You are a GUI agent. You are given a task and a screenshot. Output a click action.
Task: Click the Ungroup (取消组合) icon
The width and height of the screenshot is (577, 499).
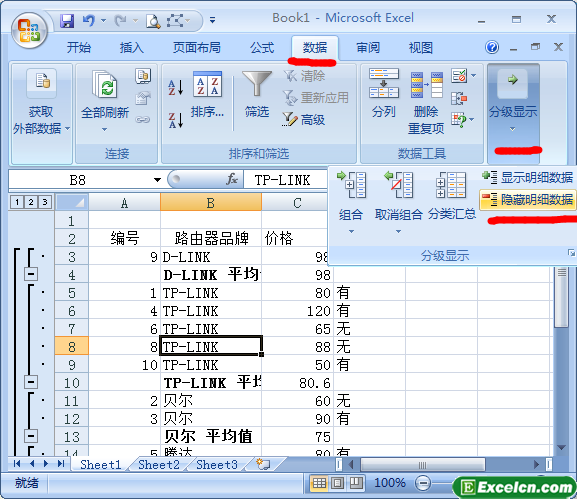point(398,185)
